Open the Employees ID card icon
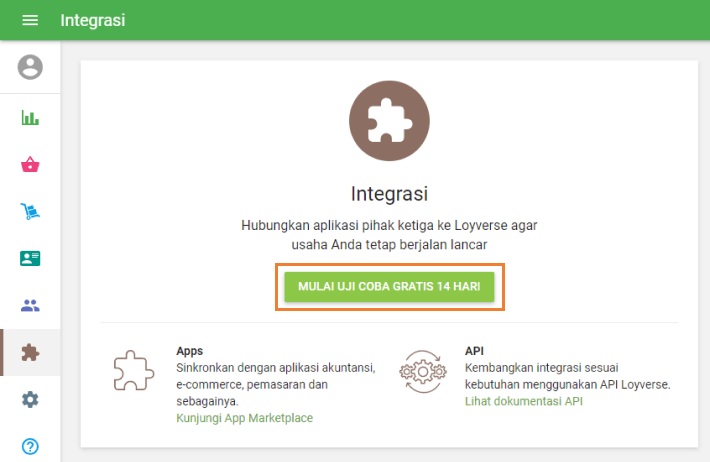The image size is (710, 462). click(x=30, y=258)
